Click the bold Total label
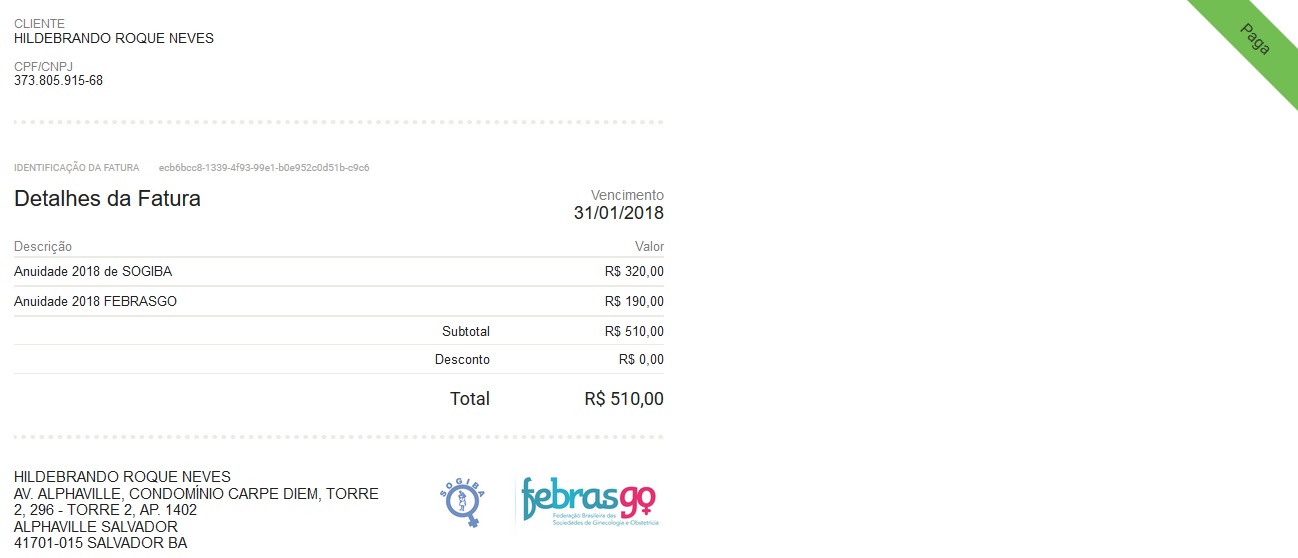 point(470,399)
